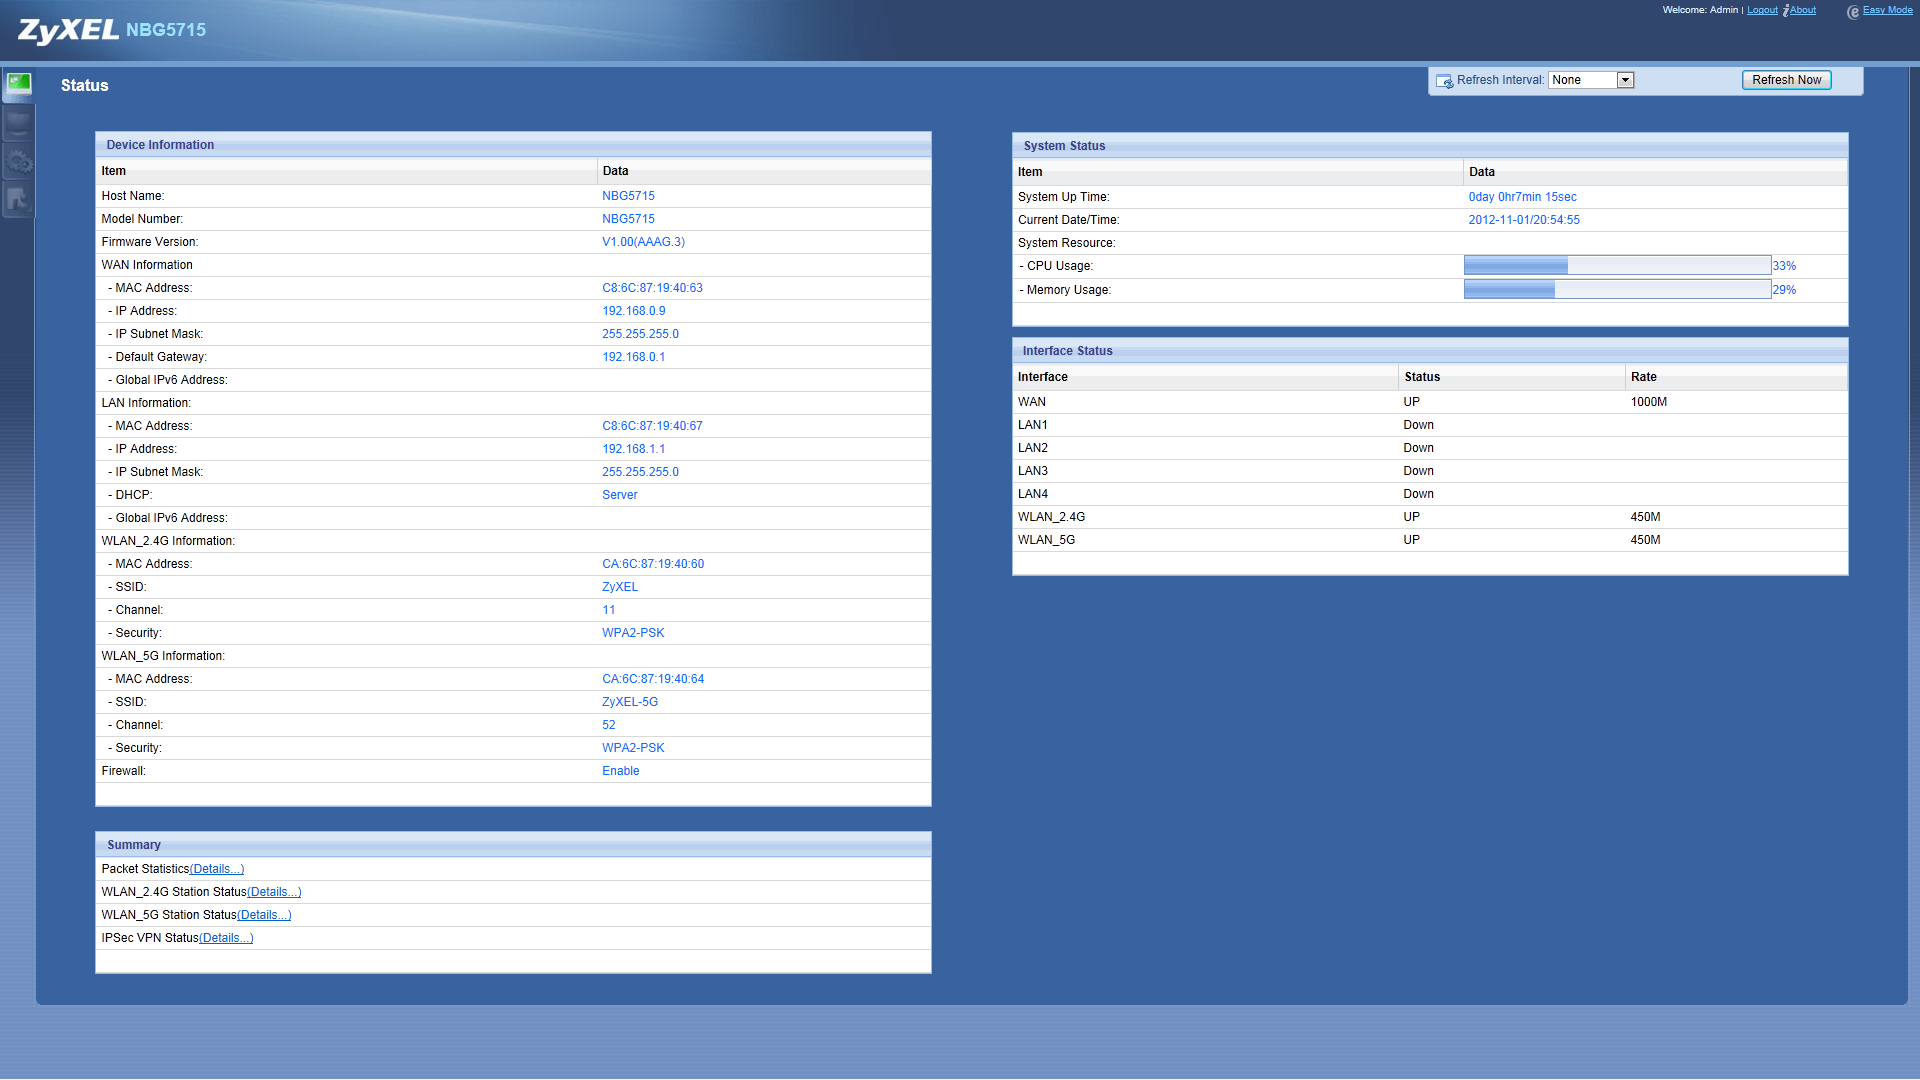The image size is (1920, 1080).
Task: Open the About link
Action: (x=1803, y=10)
